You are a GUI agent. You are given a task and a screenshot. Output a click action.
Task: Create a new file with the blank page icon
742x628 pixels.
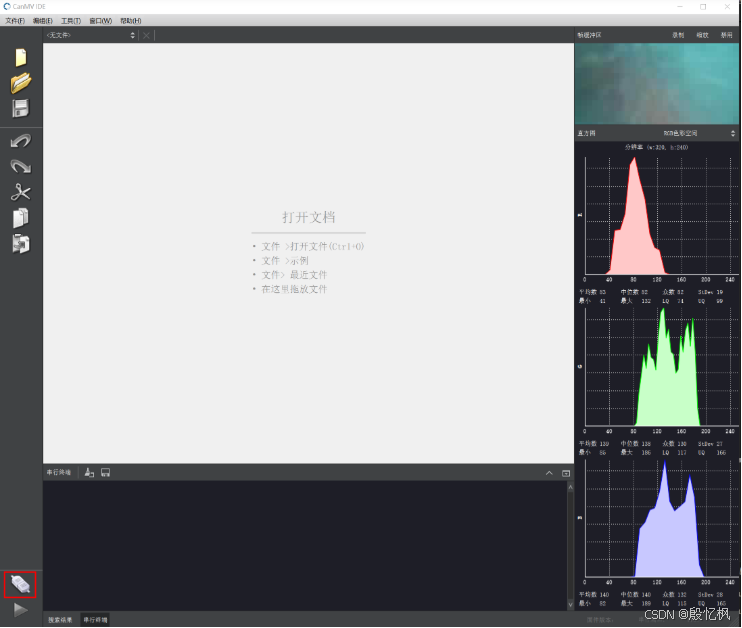[21, 57]
